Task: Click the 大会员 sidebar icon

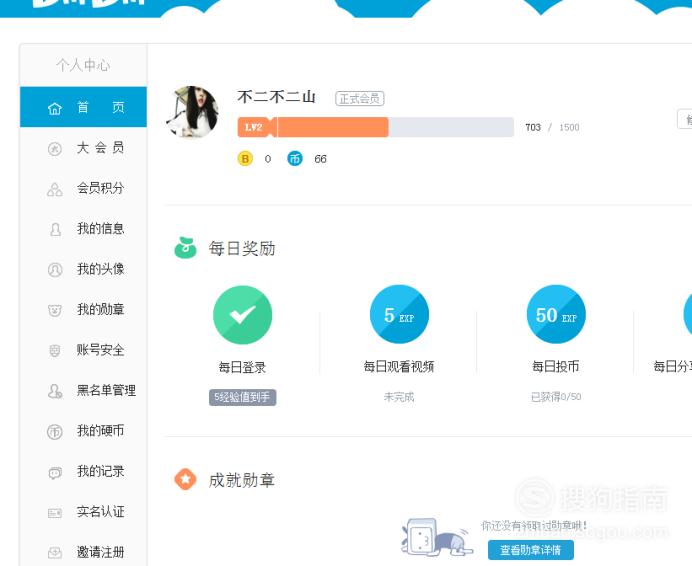Action: coord(55,149)
